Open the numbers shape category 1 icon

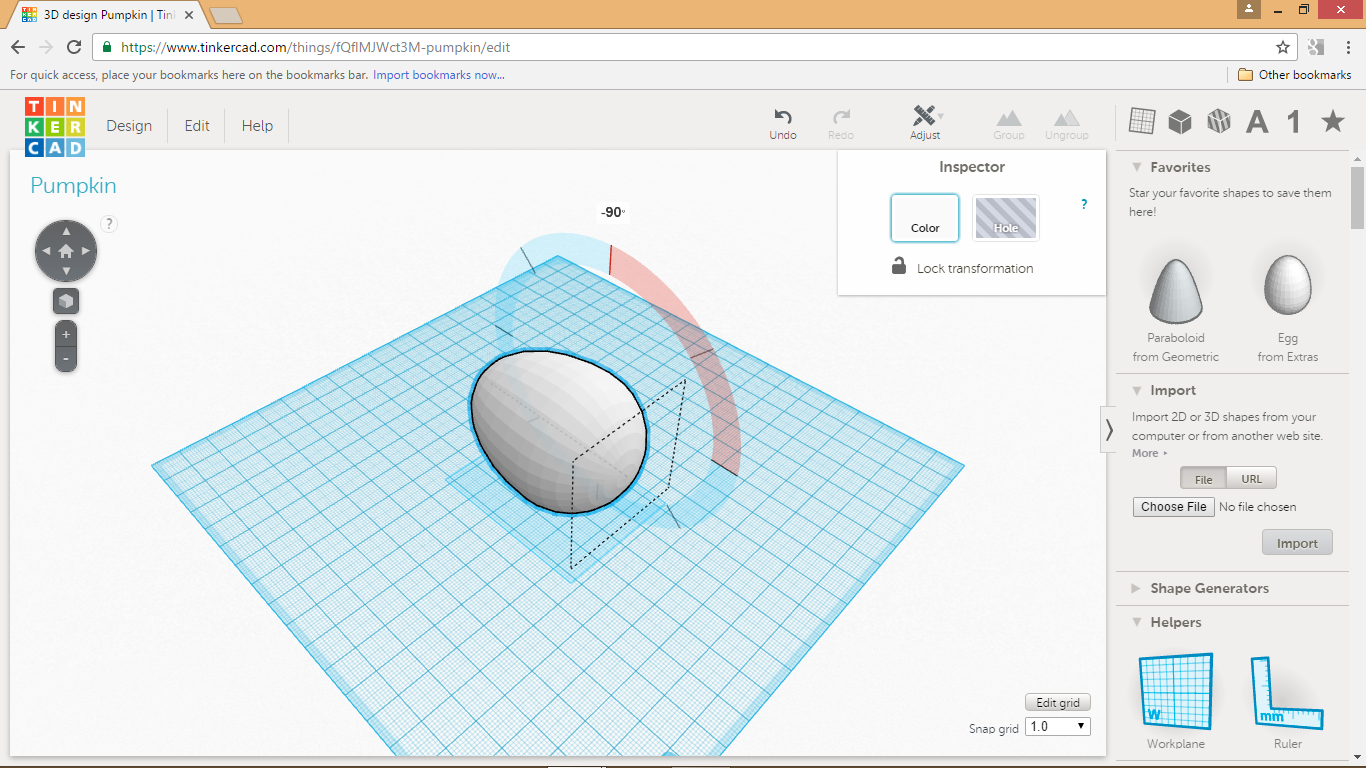click(1291, 121)
